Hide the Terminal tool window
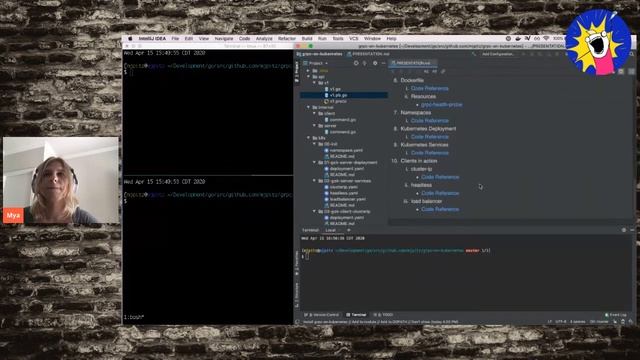The width and height of the screenshot is (640, 360). (x=632, y=230)
